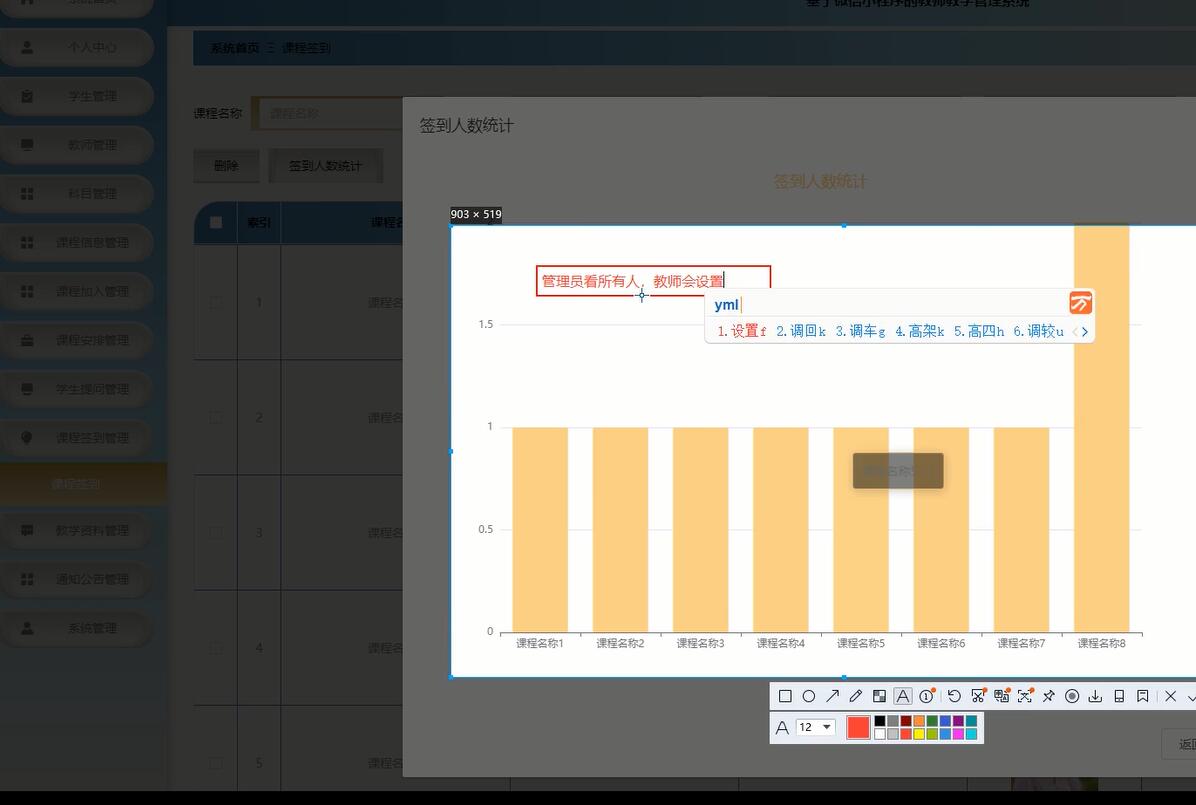Click the 删除 button
The height and width of the screenshot is (805, 1196).
coord(227,166)
